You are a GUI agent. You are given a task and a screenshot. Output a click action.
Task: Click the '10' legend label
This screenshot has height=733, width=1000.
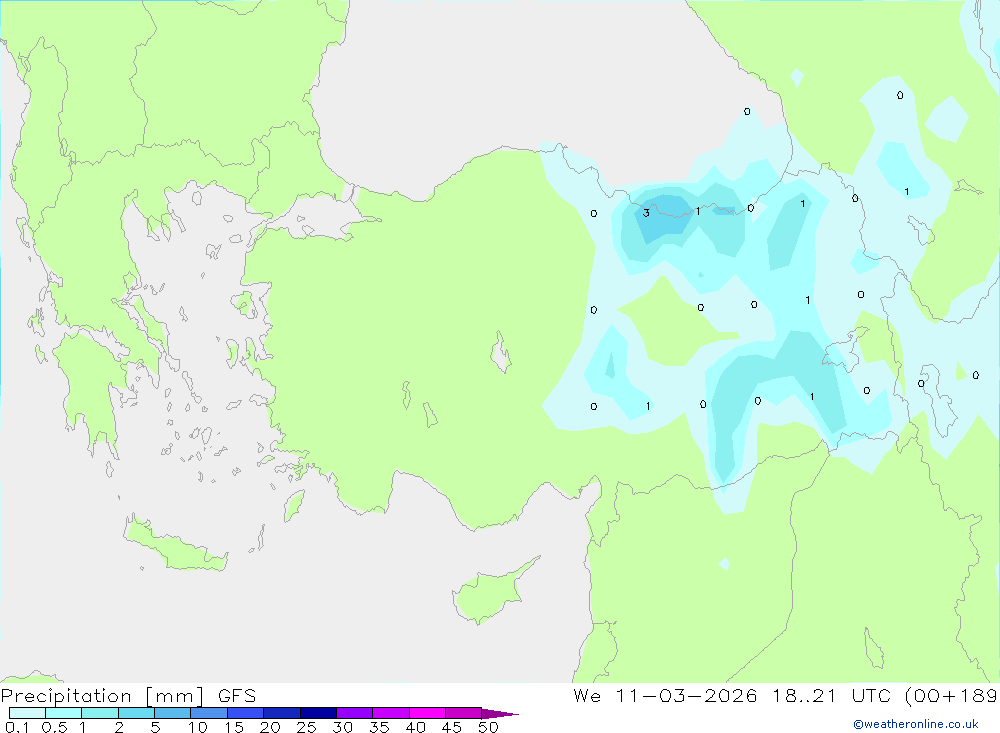click(198, 727)
